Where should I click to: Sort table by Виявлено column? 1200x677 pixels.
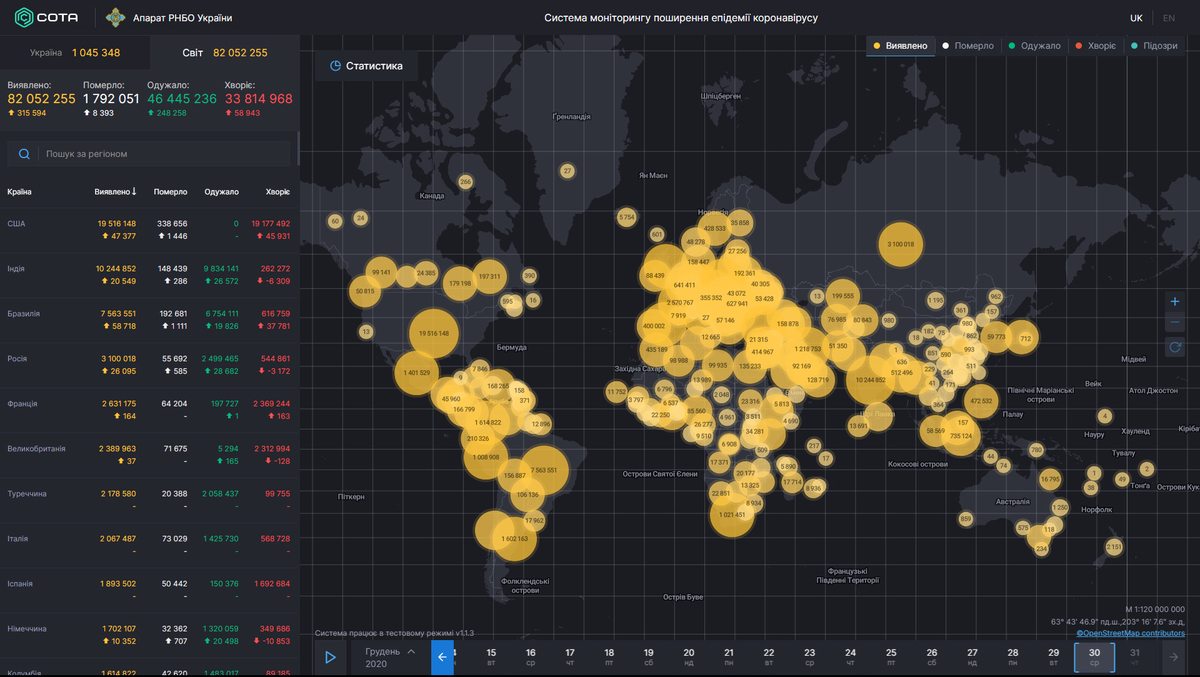tap(116, 191)
